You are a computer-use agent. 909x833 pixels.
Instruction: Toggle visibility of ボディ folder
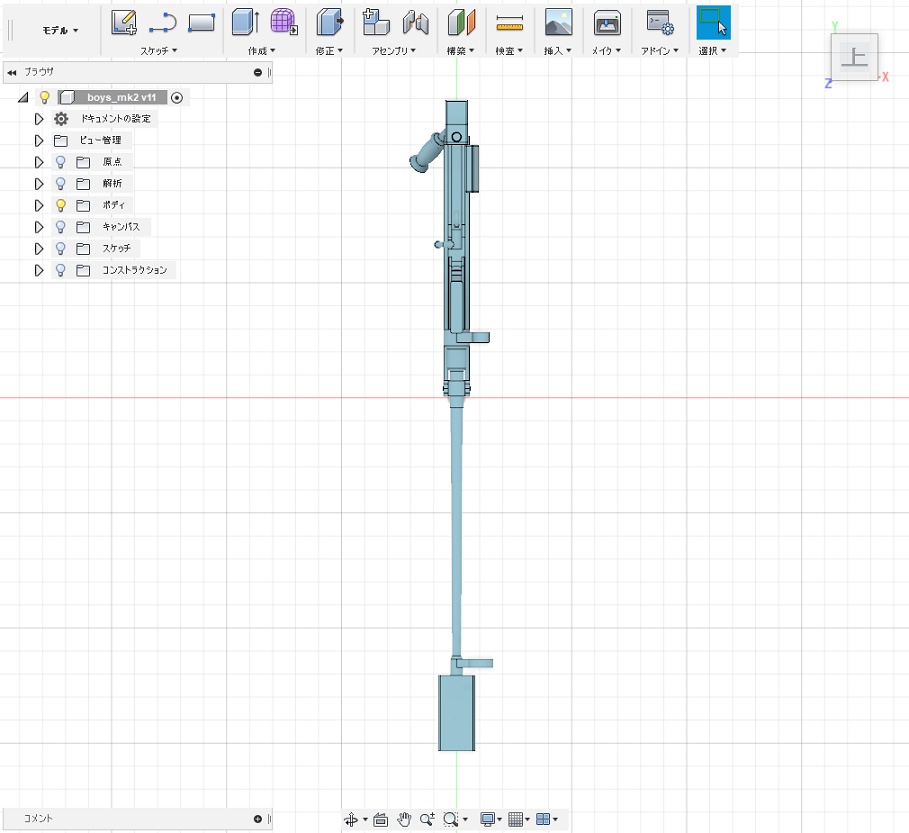click(x=60, y=205)
